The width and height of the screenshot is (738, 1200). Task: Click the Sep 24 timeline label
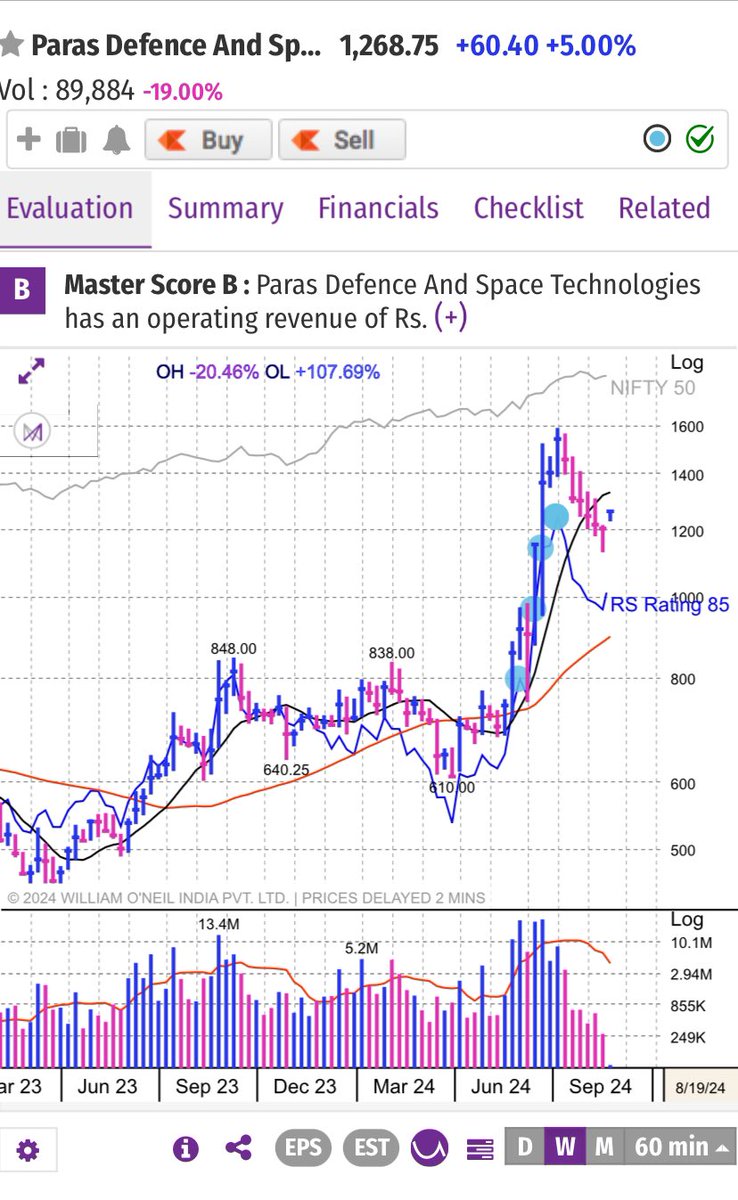pyautogui.click(x=600, y=1086)
